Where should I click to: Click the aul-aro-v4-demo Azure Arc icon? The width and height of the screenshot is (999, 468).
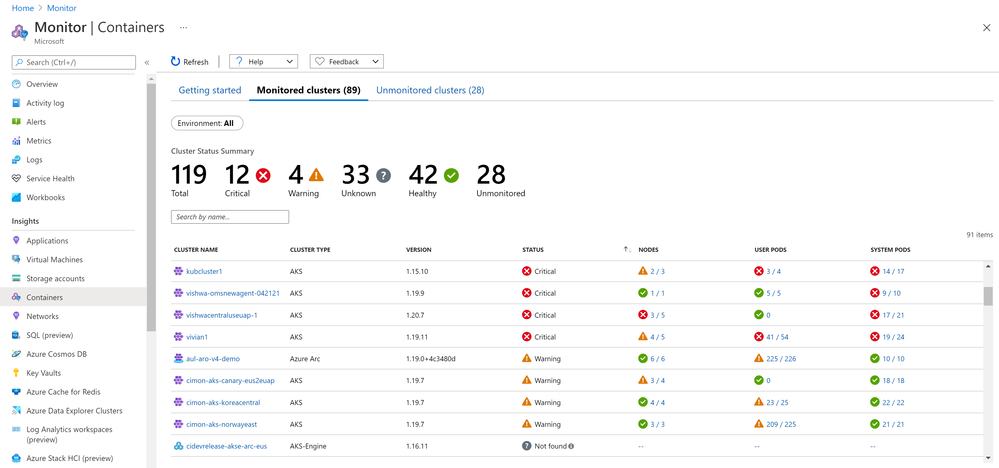[178, 359]
